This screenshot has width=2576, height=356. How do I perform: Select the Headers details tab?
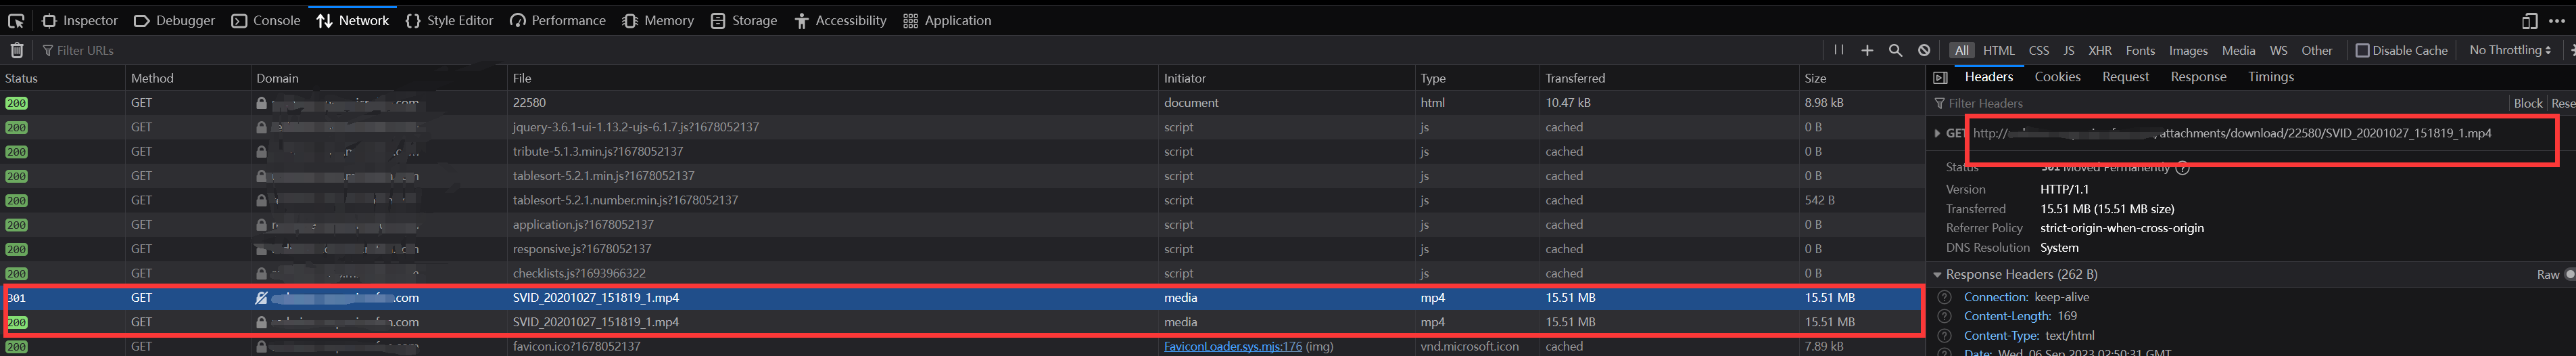[1988, 77]
